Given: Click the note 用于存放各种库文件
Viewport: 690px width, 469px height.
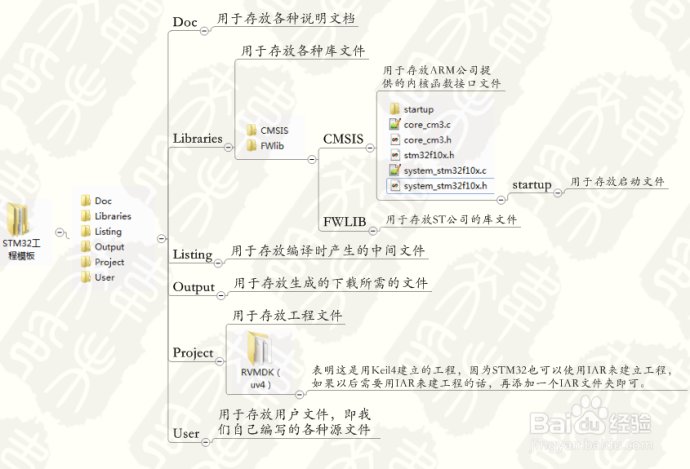Looking at the screenshot, I should [x=303, y=51].
